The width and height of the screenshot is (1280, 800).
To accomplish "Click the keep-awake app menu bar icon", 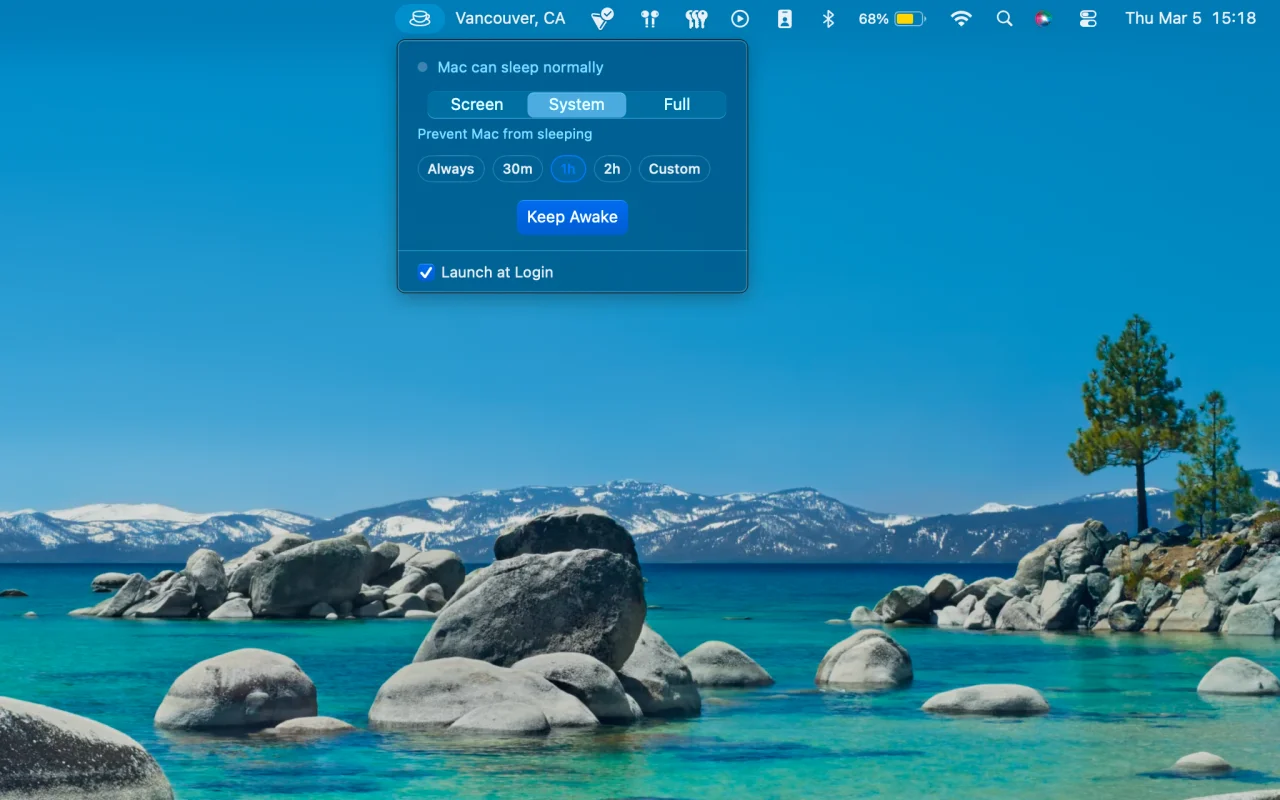I will click(420, 18).
